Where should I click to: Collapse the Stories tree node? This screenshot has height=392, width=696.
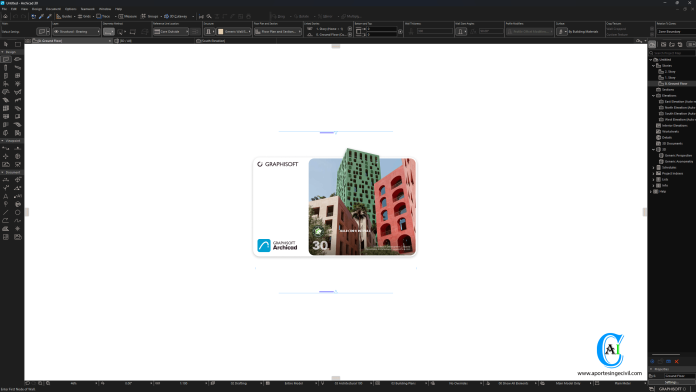(x=653, y=66)
